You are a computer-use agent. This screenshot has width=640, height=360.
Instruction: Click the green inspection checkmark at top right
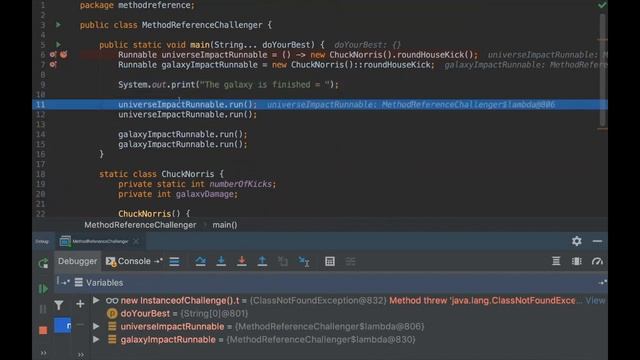pos(602,5)
